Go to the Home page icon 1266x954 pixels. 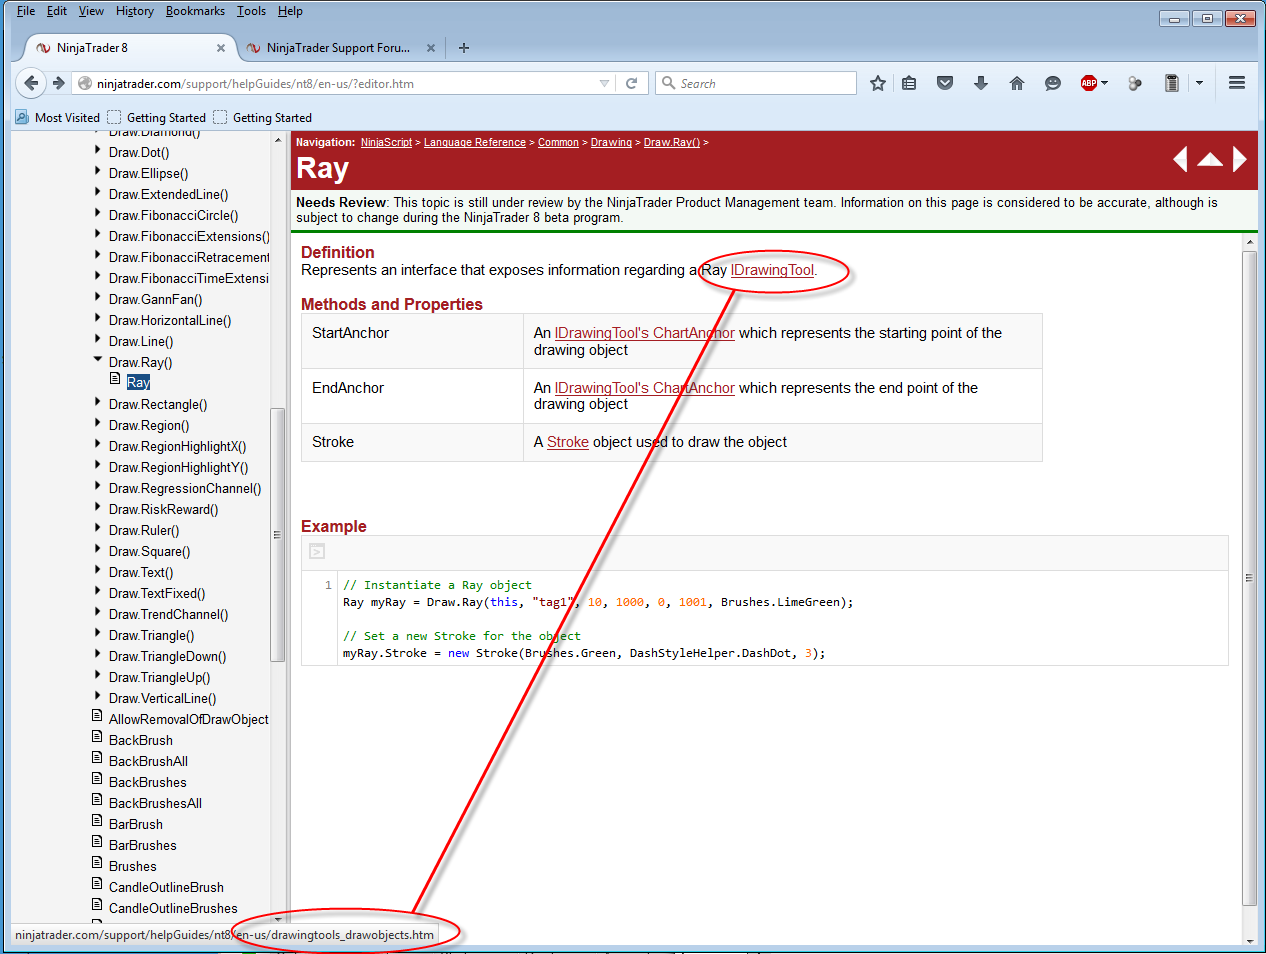[1017, 83]
